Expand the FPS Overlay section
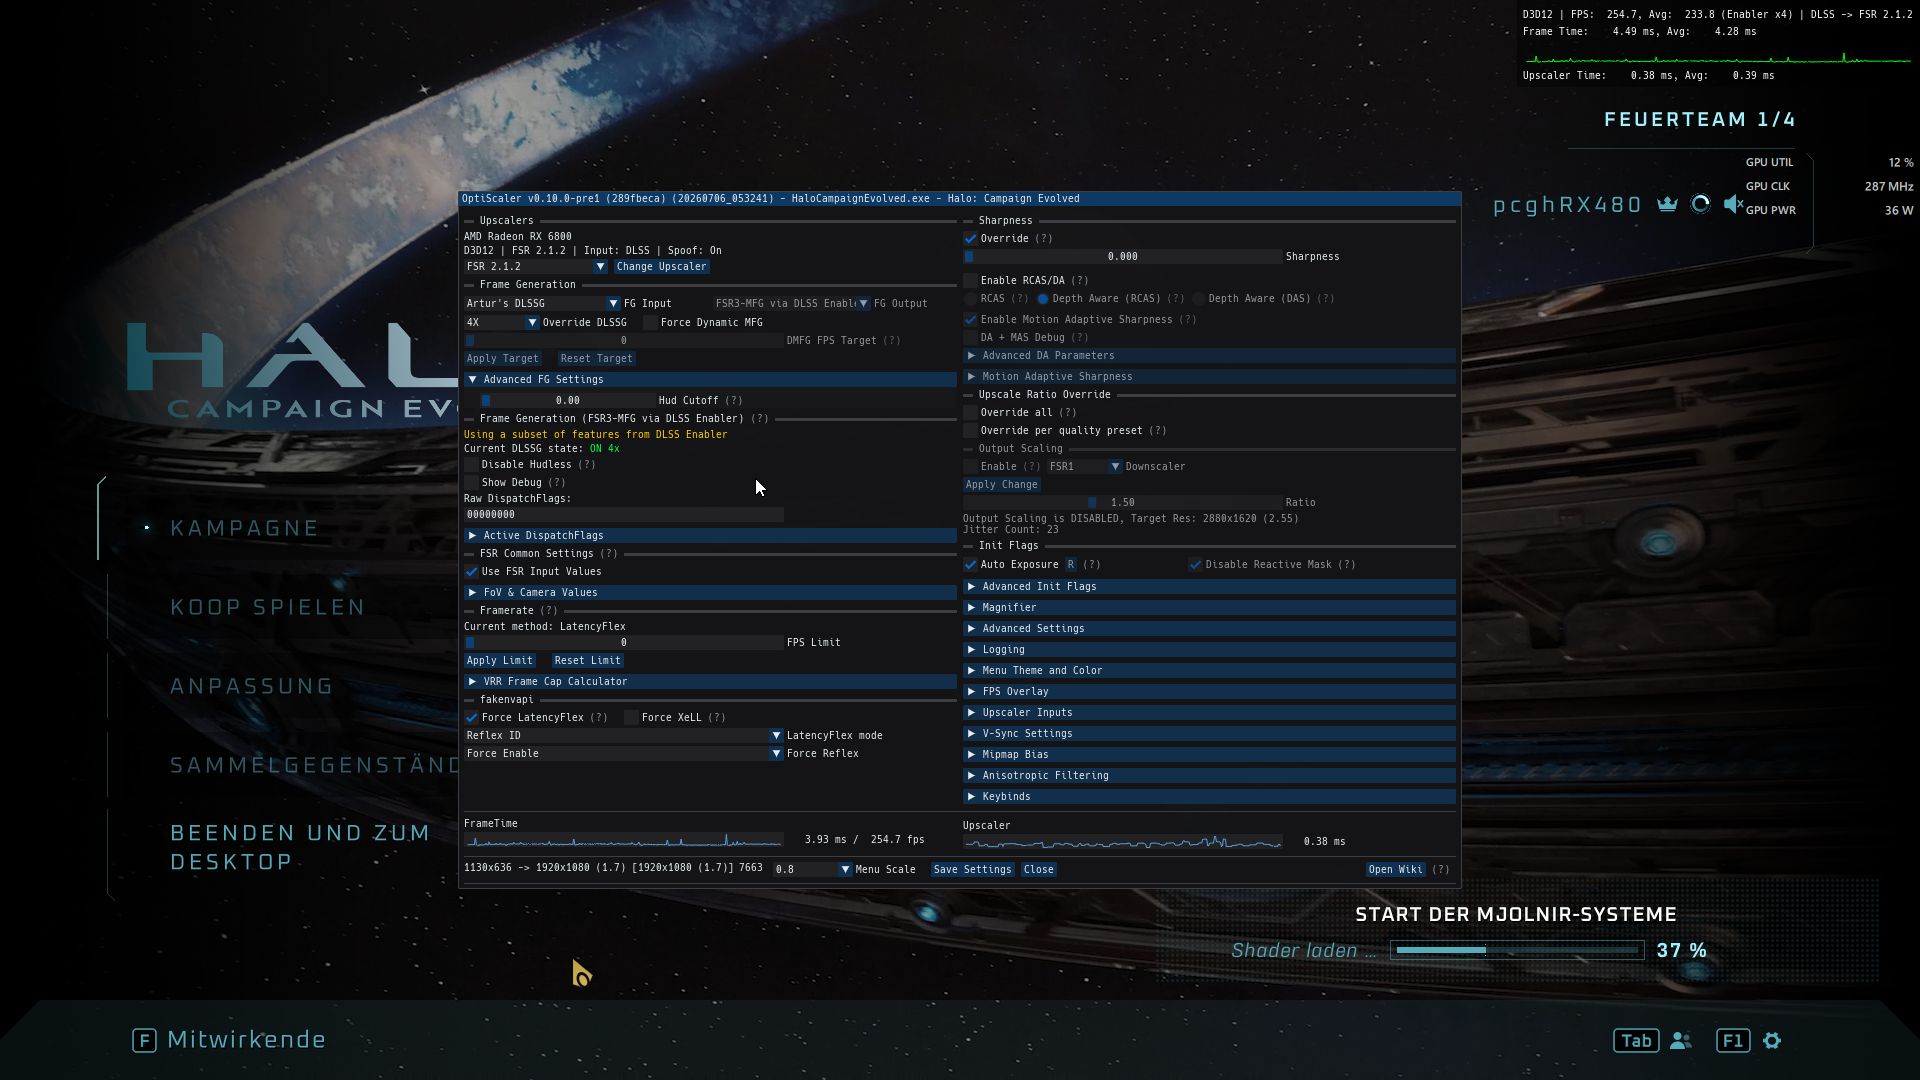The height and width of the screenshot is (1080, 1920). 1209,692
